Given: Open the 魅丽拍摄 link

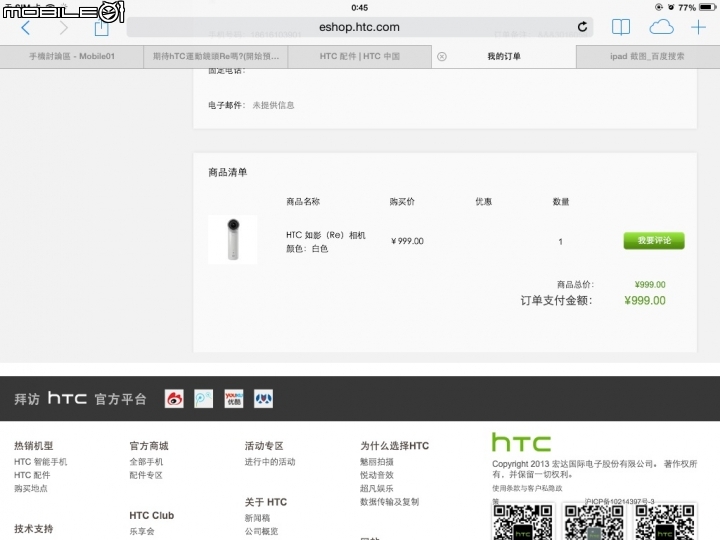Looking at the screenshot, I should pos(377,462).
